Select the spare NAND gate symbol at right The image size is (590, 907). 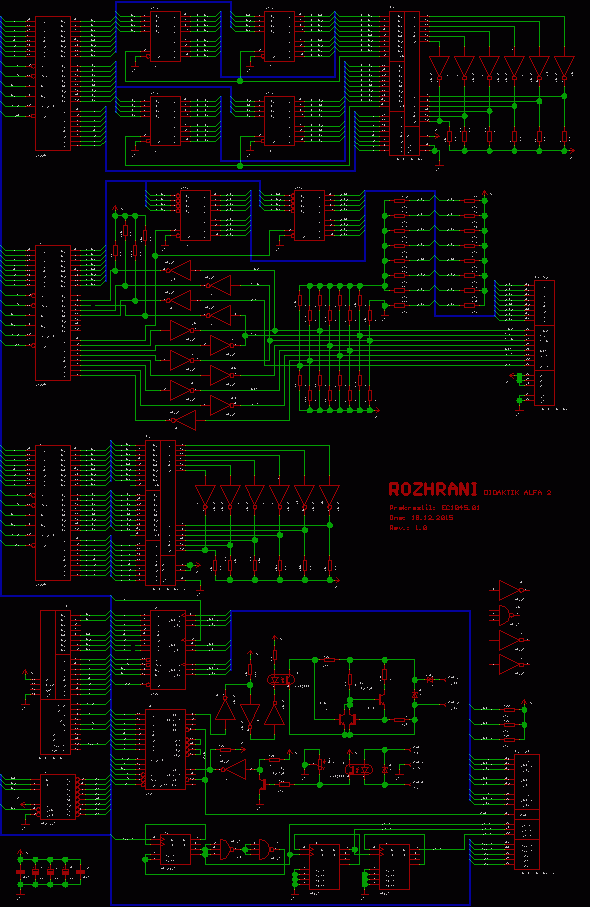click(x=508, y=615)
